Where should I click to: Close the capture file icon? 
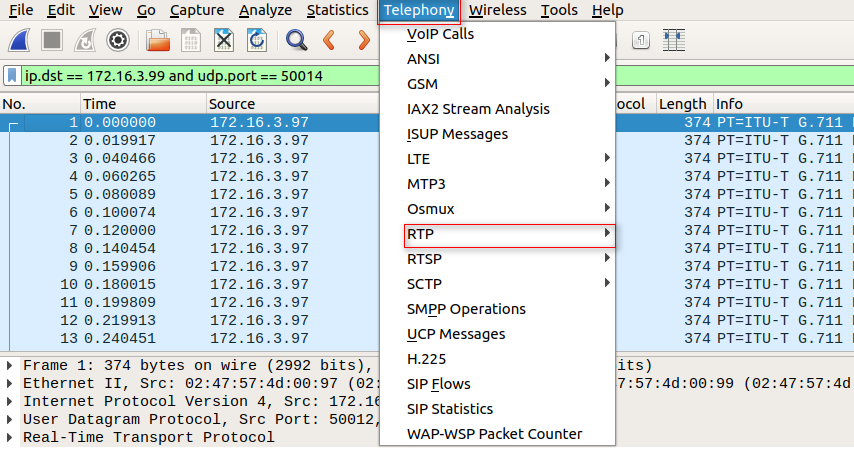(224, 40)
